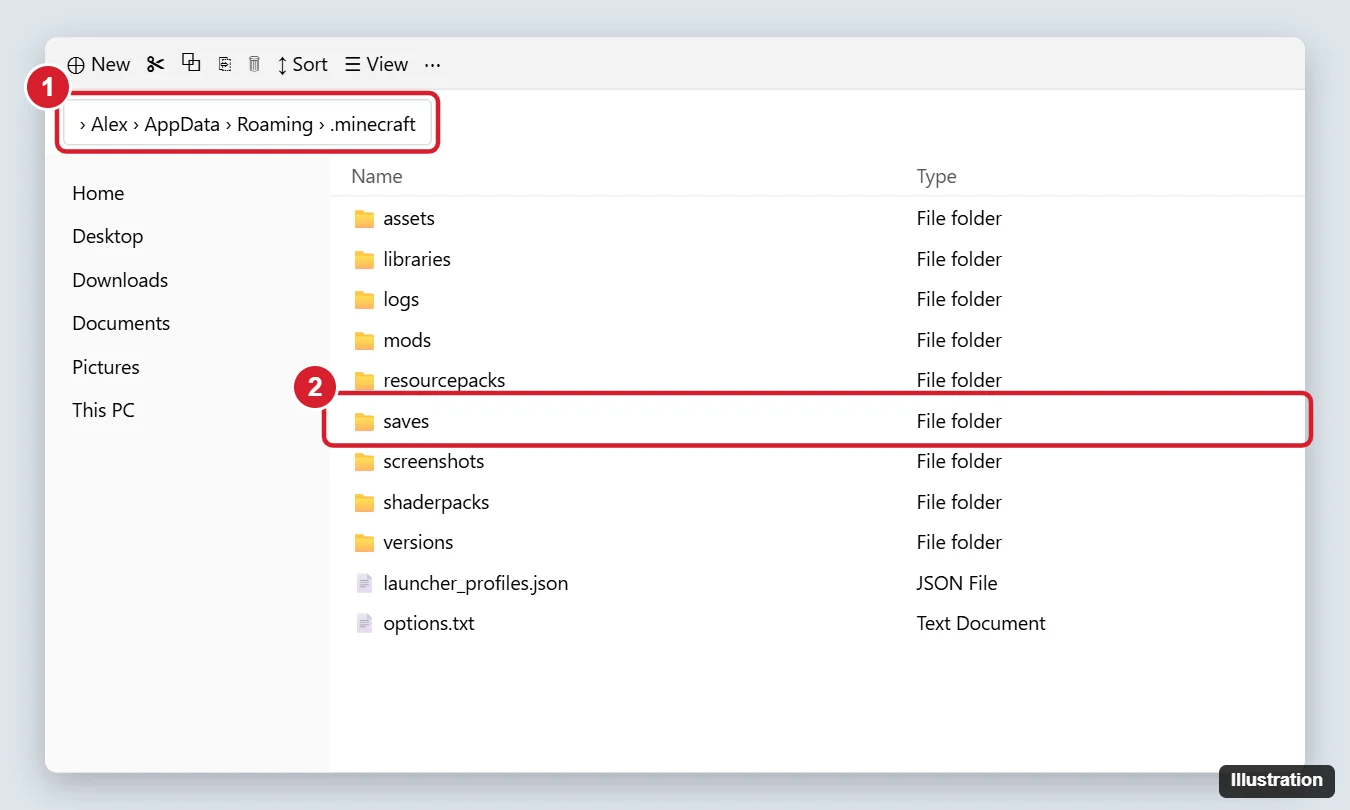Click the Cut scissors icon

(x=155, y=64)
